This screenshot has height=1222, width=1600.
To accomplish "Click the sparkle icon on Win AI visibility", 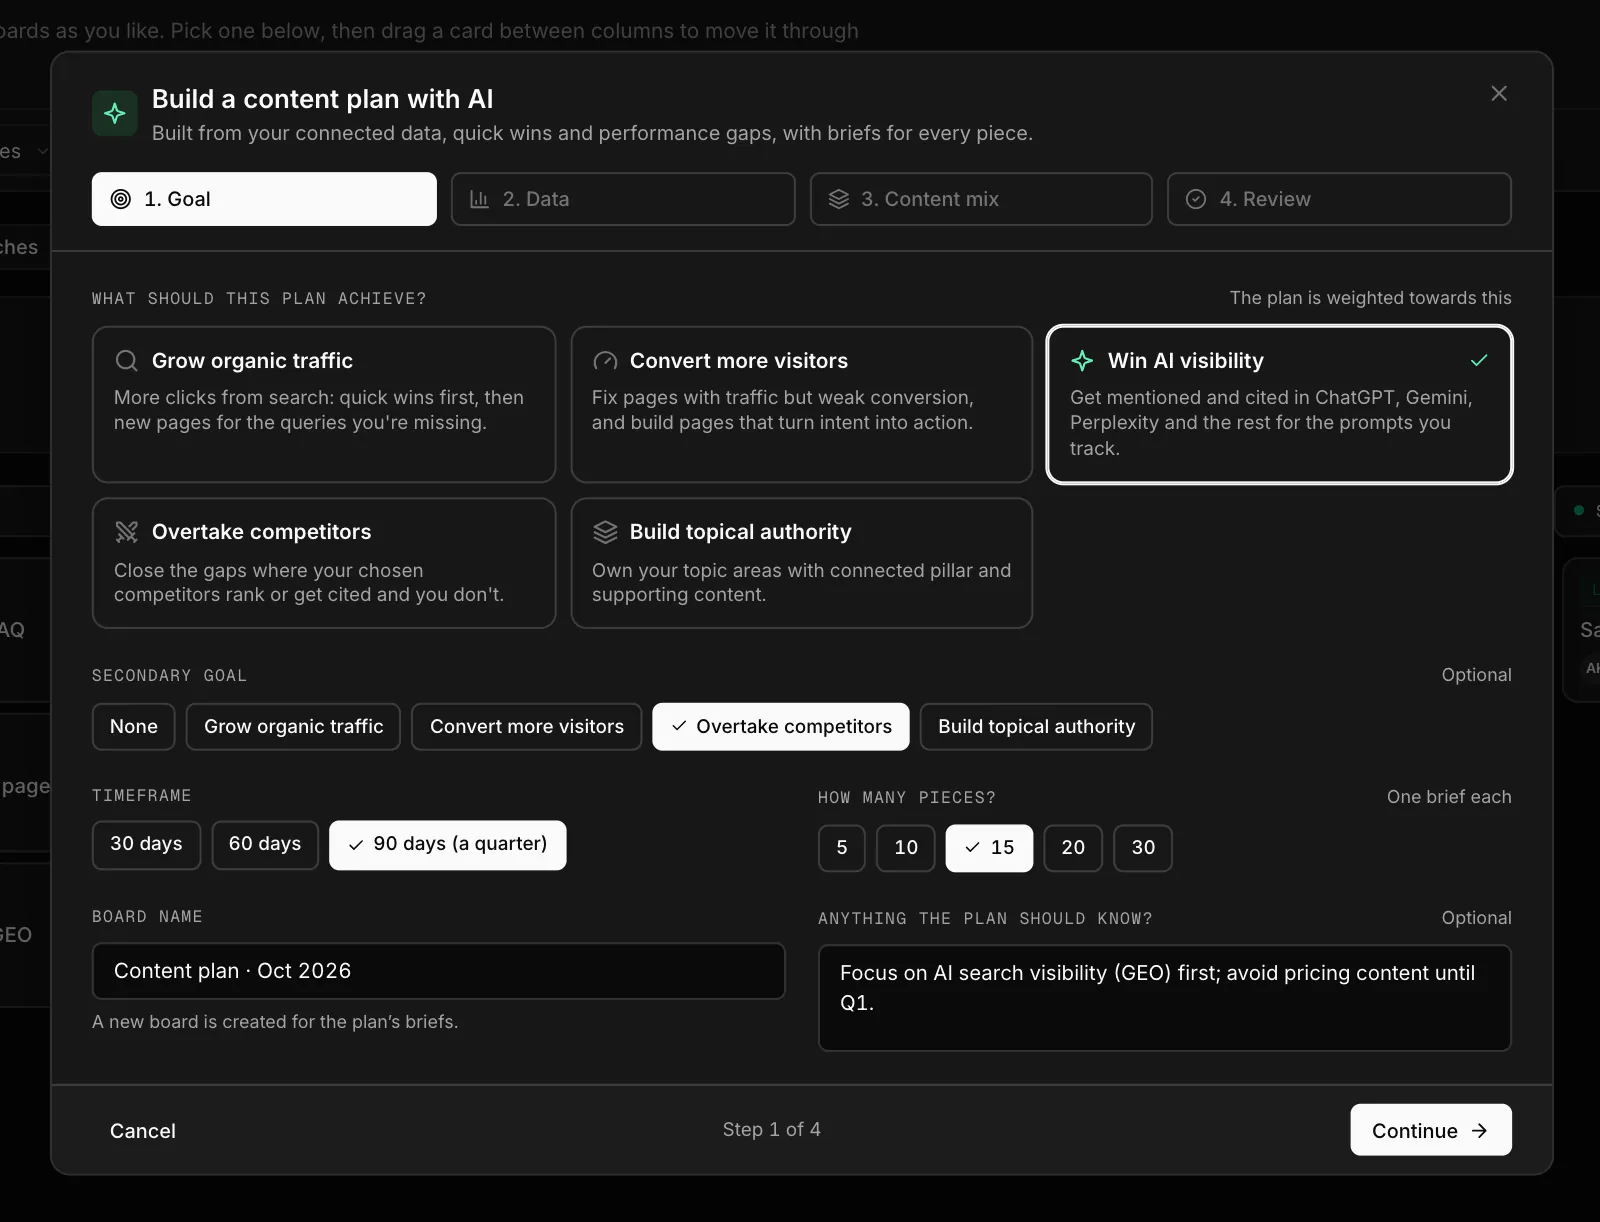I will click(1082, 360).
